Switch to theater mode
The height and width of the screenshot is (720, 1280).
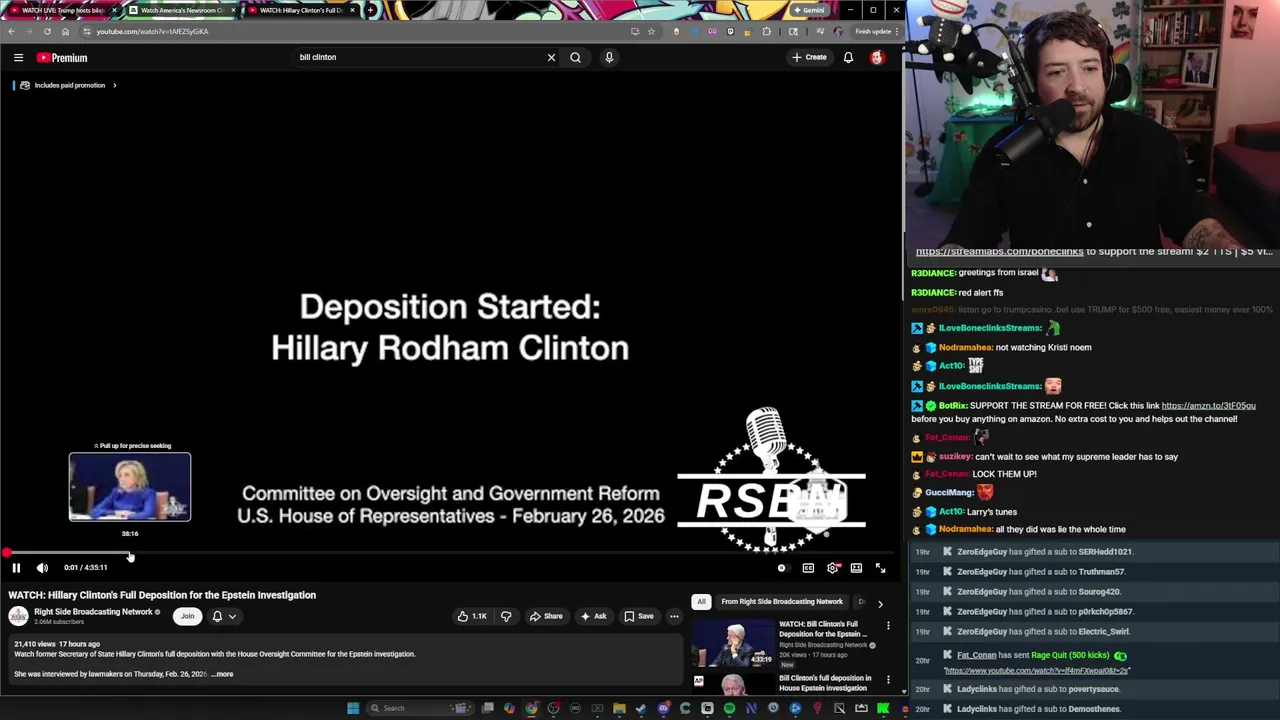[x=856, y=568]
